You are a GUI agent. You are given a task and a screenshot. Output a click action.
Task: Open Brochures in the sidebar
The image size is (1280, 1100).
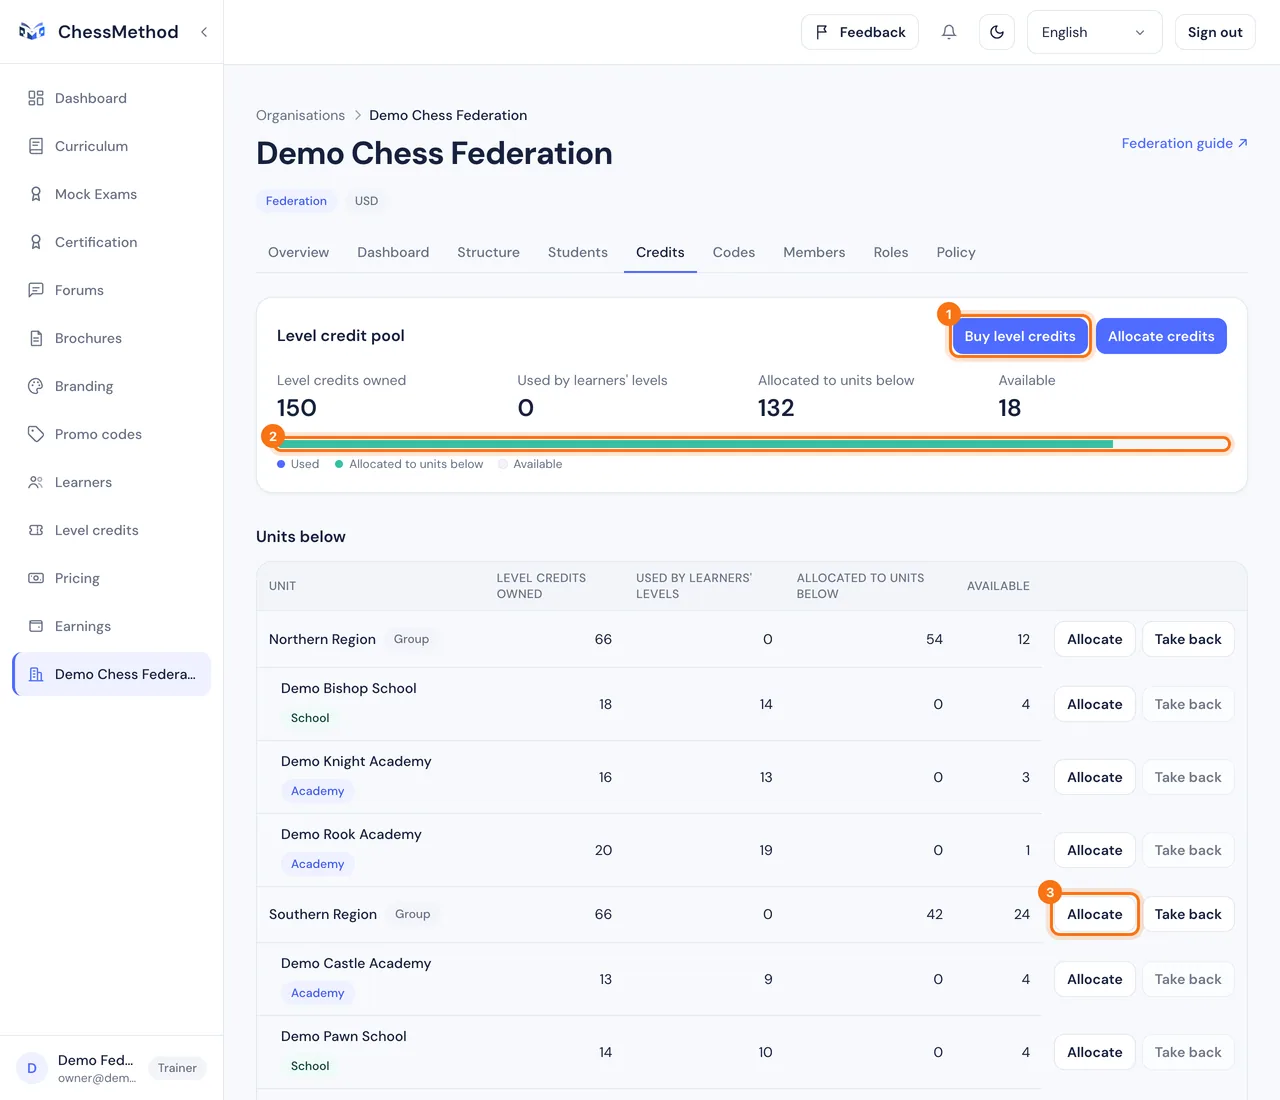pyautogui.click(x=111, y=338)
